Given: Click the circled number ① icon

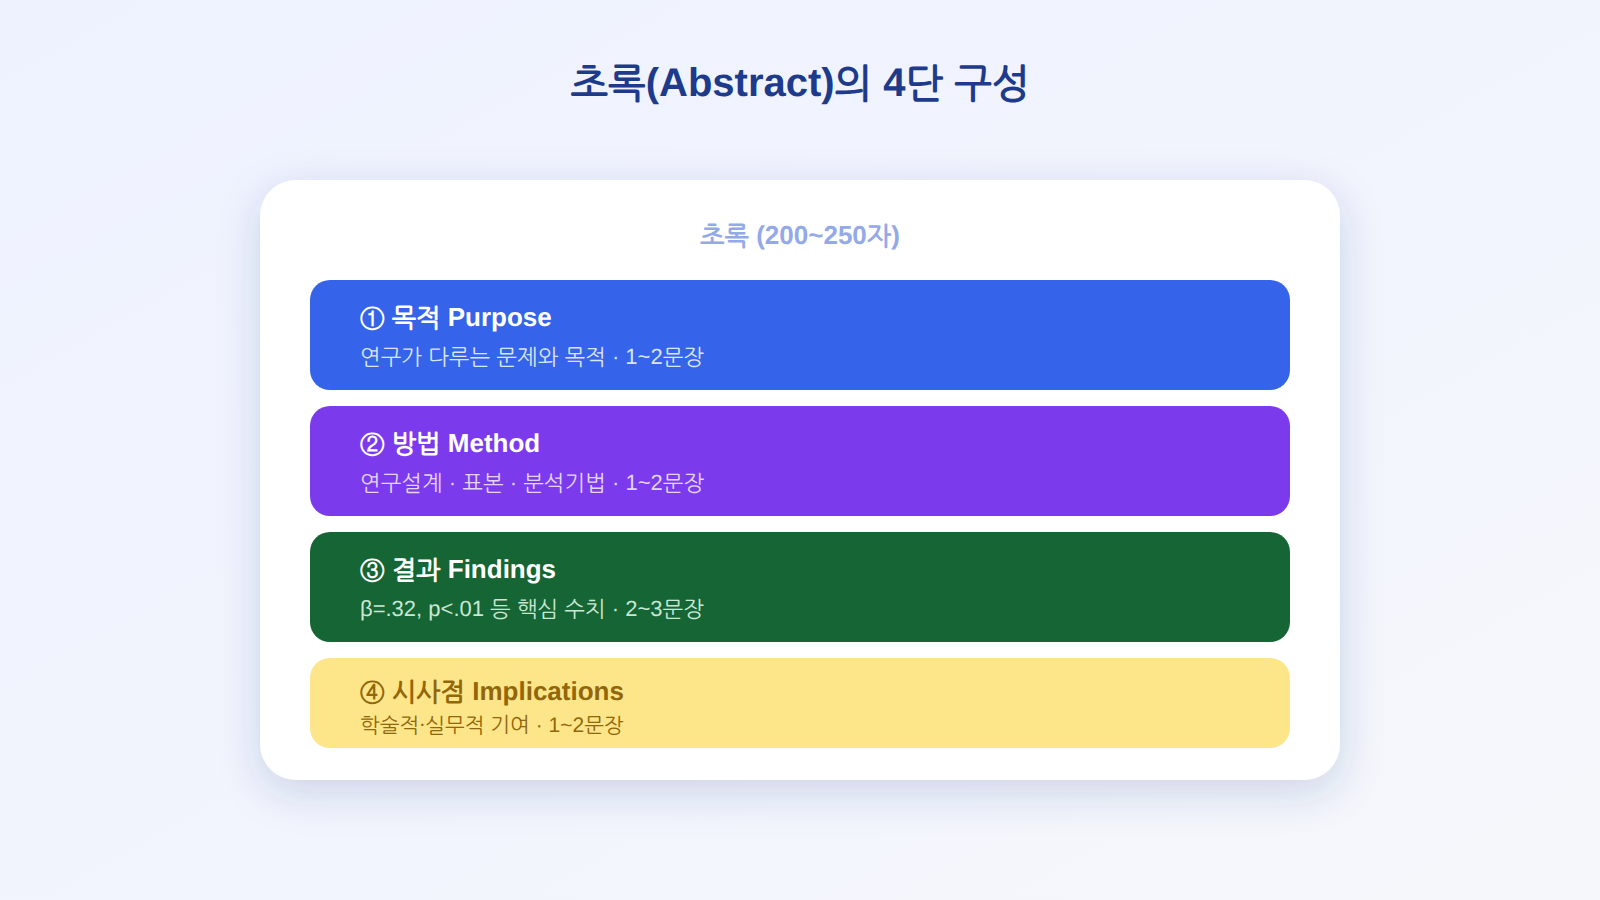Looking at the screenshot, I should pyautogui.click(x=372, y=318).
